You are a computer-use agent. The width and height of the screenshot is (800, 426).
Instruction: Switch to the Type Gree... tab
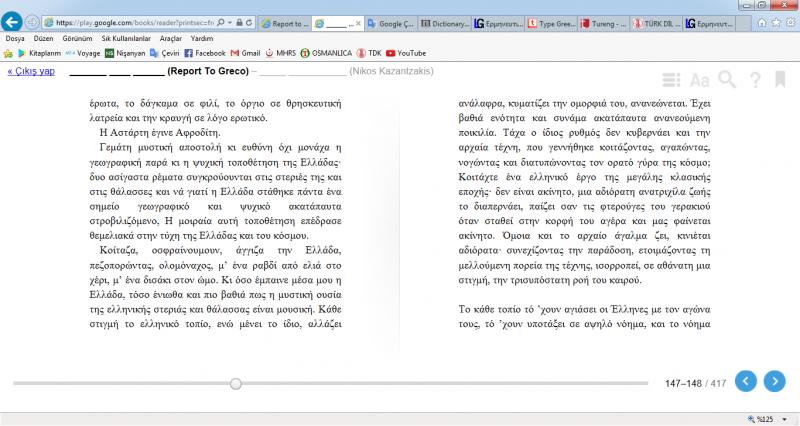click(552, 23)
